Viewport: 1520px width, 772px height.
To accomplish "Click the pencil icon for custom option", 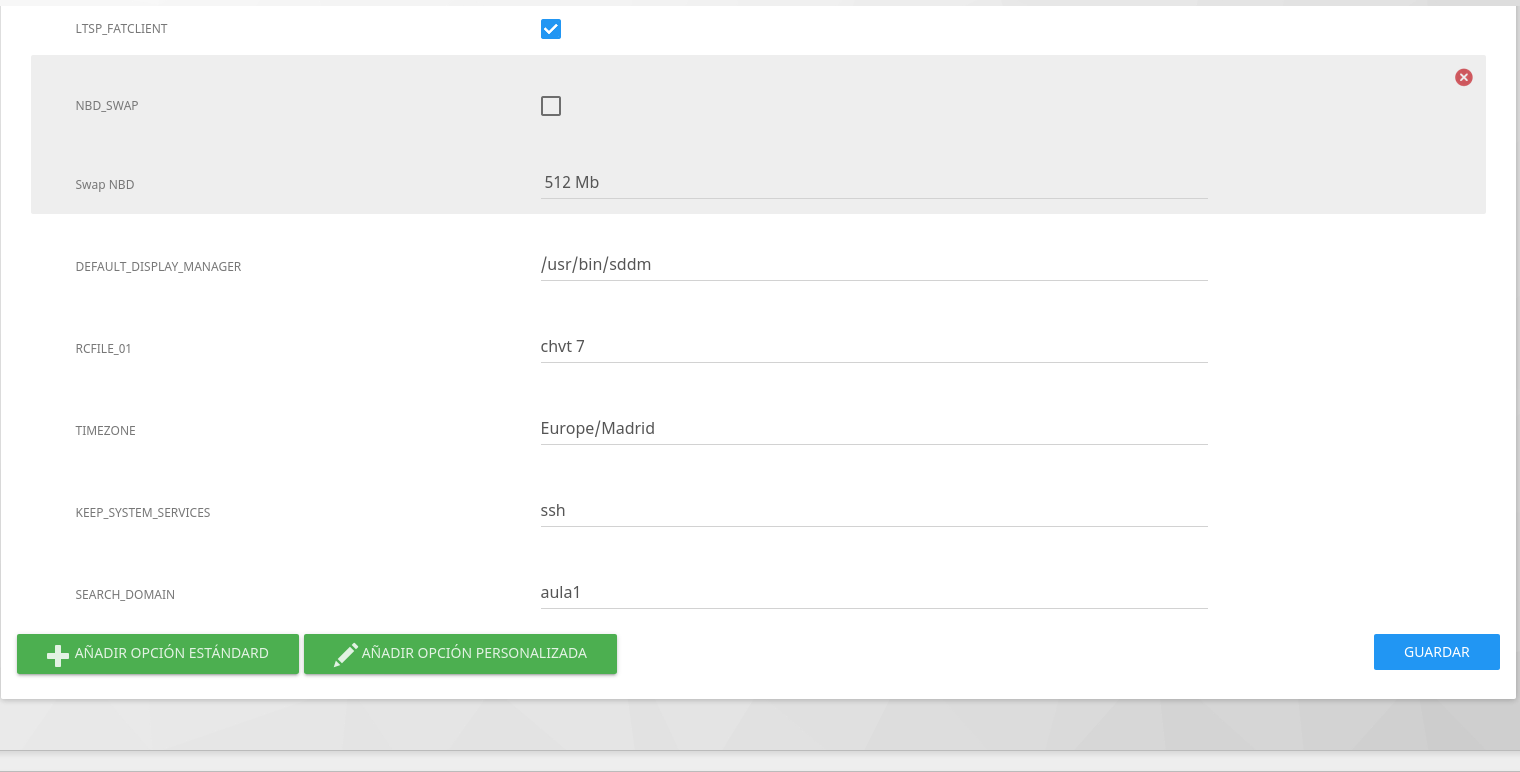I will pos(345,654).
